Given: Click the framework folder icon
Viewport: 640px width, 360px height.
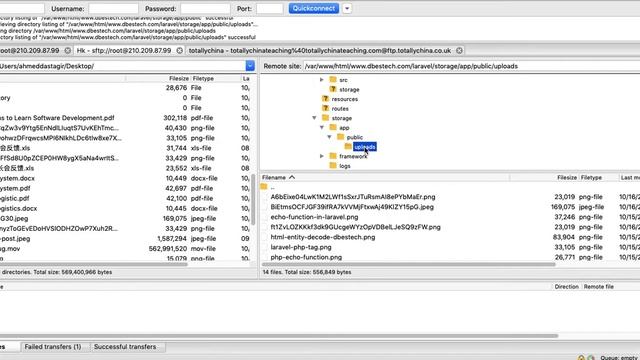Looking at the screenshot, I should (333, 156).
